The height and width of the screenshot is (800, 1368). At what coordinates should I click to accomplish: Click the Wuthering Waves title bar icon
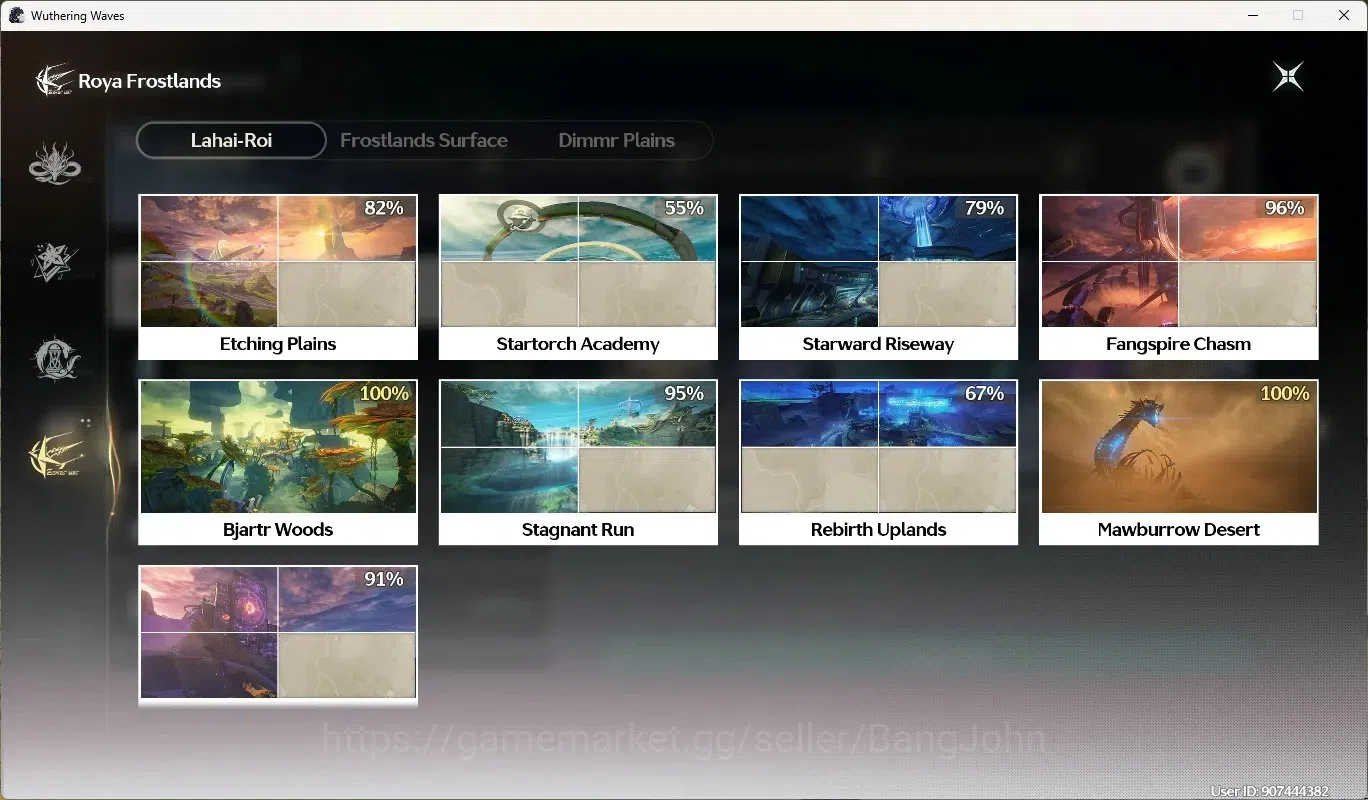(17, 15)
